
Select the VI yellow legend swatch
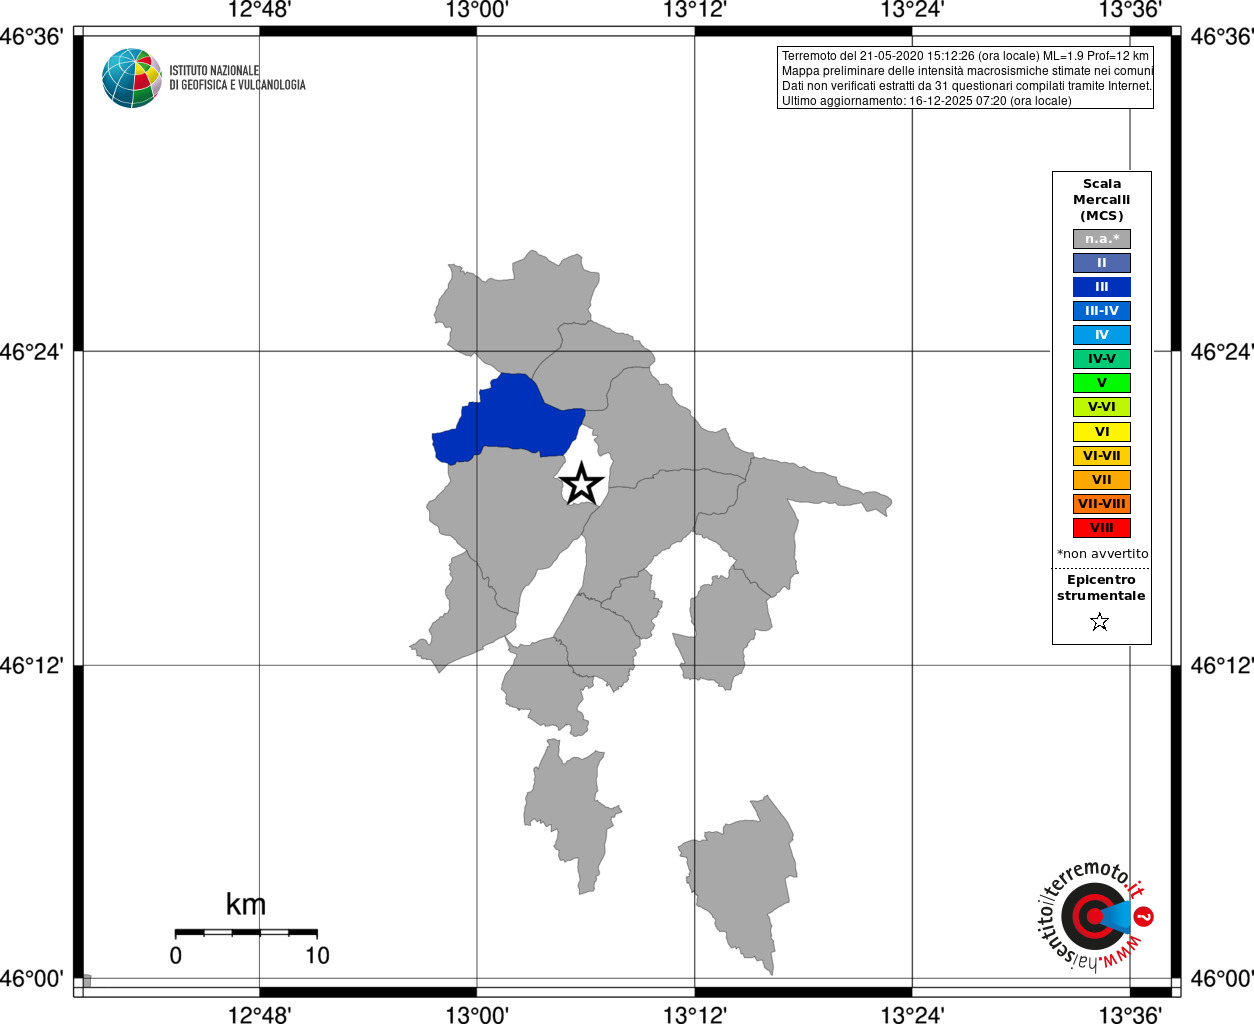point(1101,432)
